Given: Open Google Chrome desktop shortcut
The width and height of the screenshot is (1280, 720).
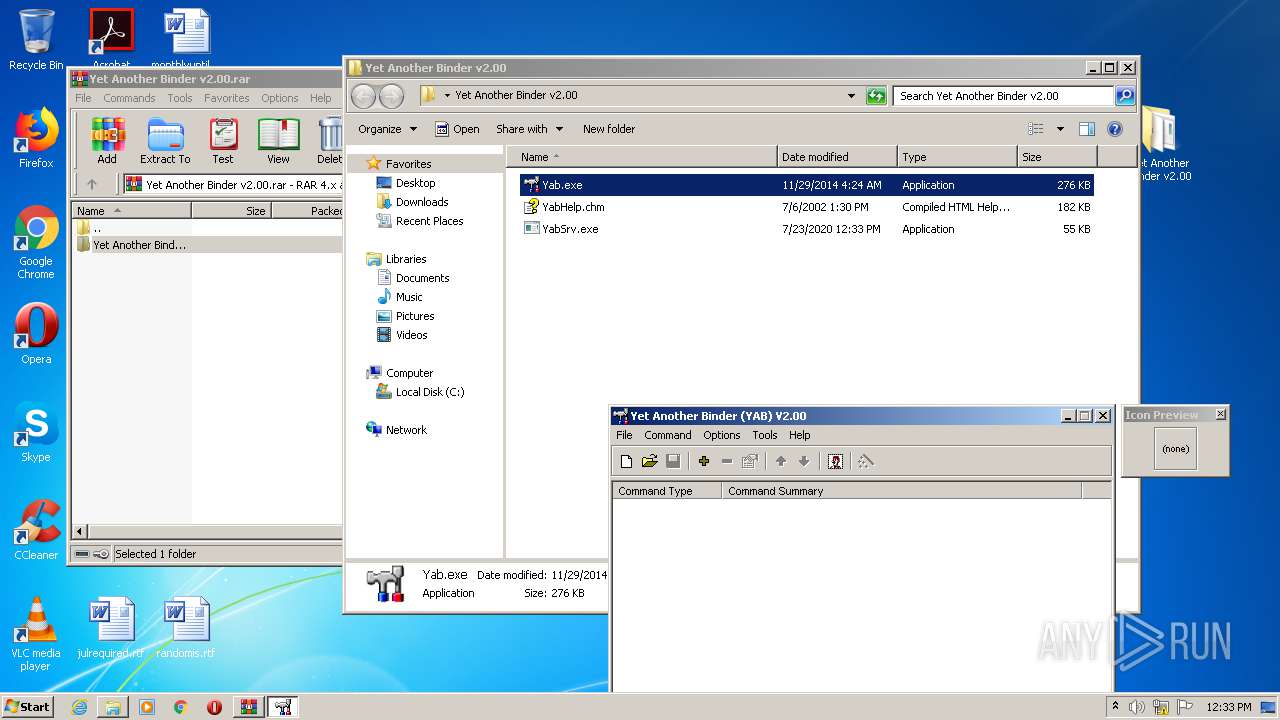Looking at the screenshot, I should pos(36,243).
